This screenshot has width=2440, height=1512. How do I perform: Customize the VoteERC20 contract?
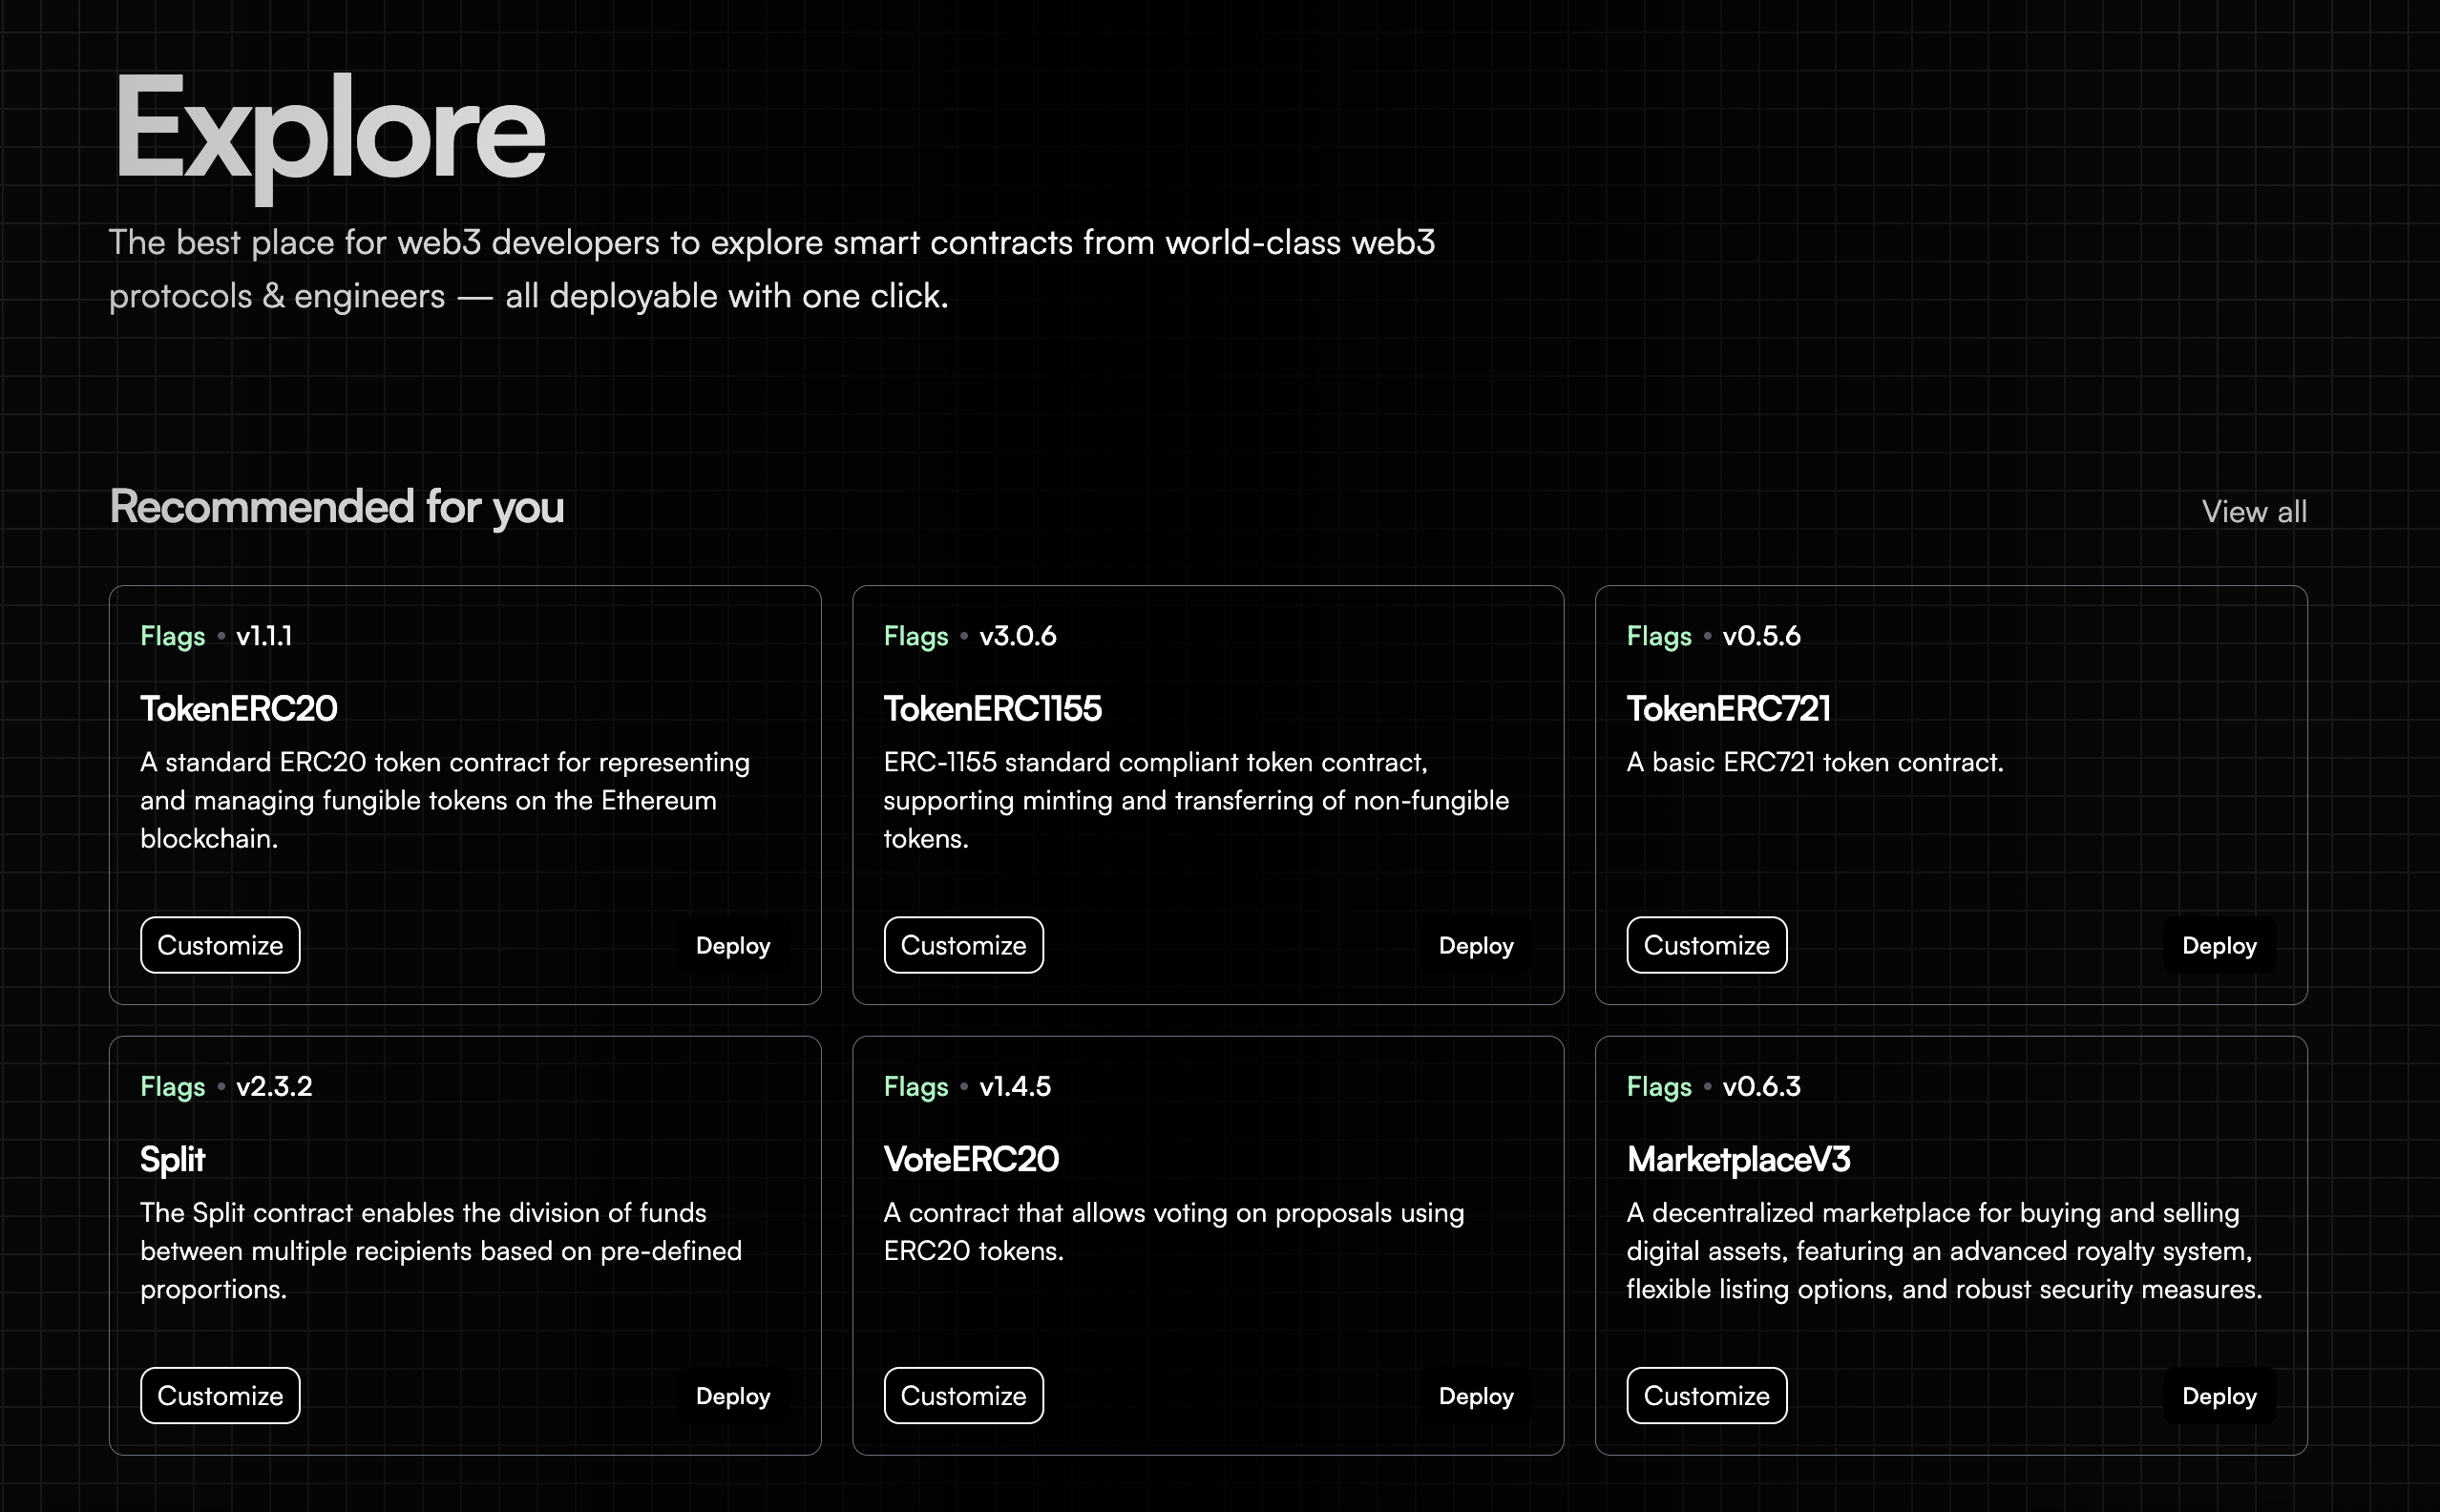963,1395
